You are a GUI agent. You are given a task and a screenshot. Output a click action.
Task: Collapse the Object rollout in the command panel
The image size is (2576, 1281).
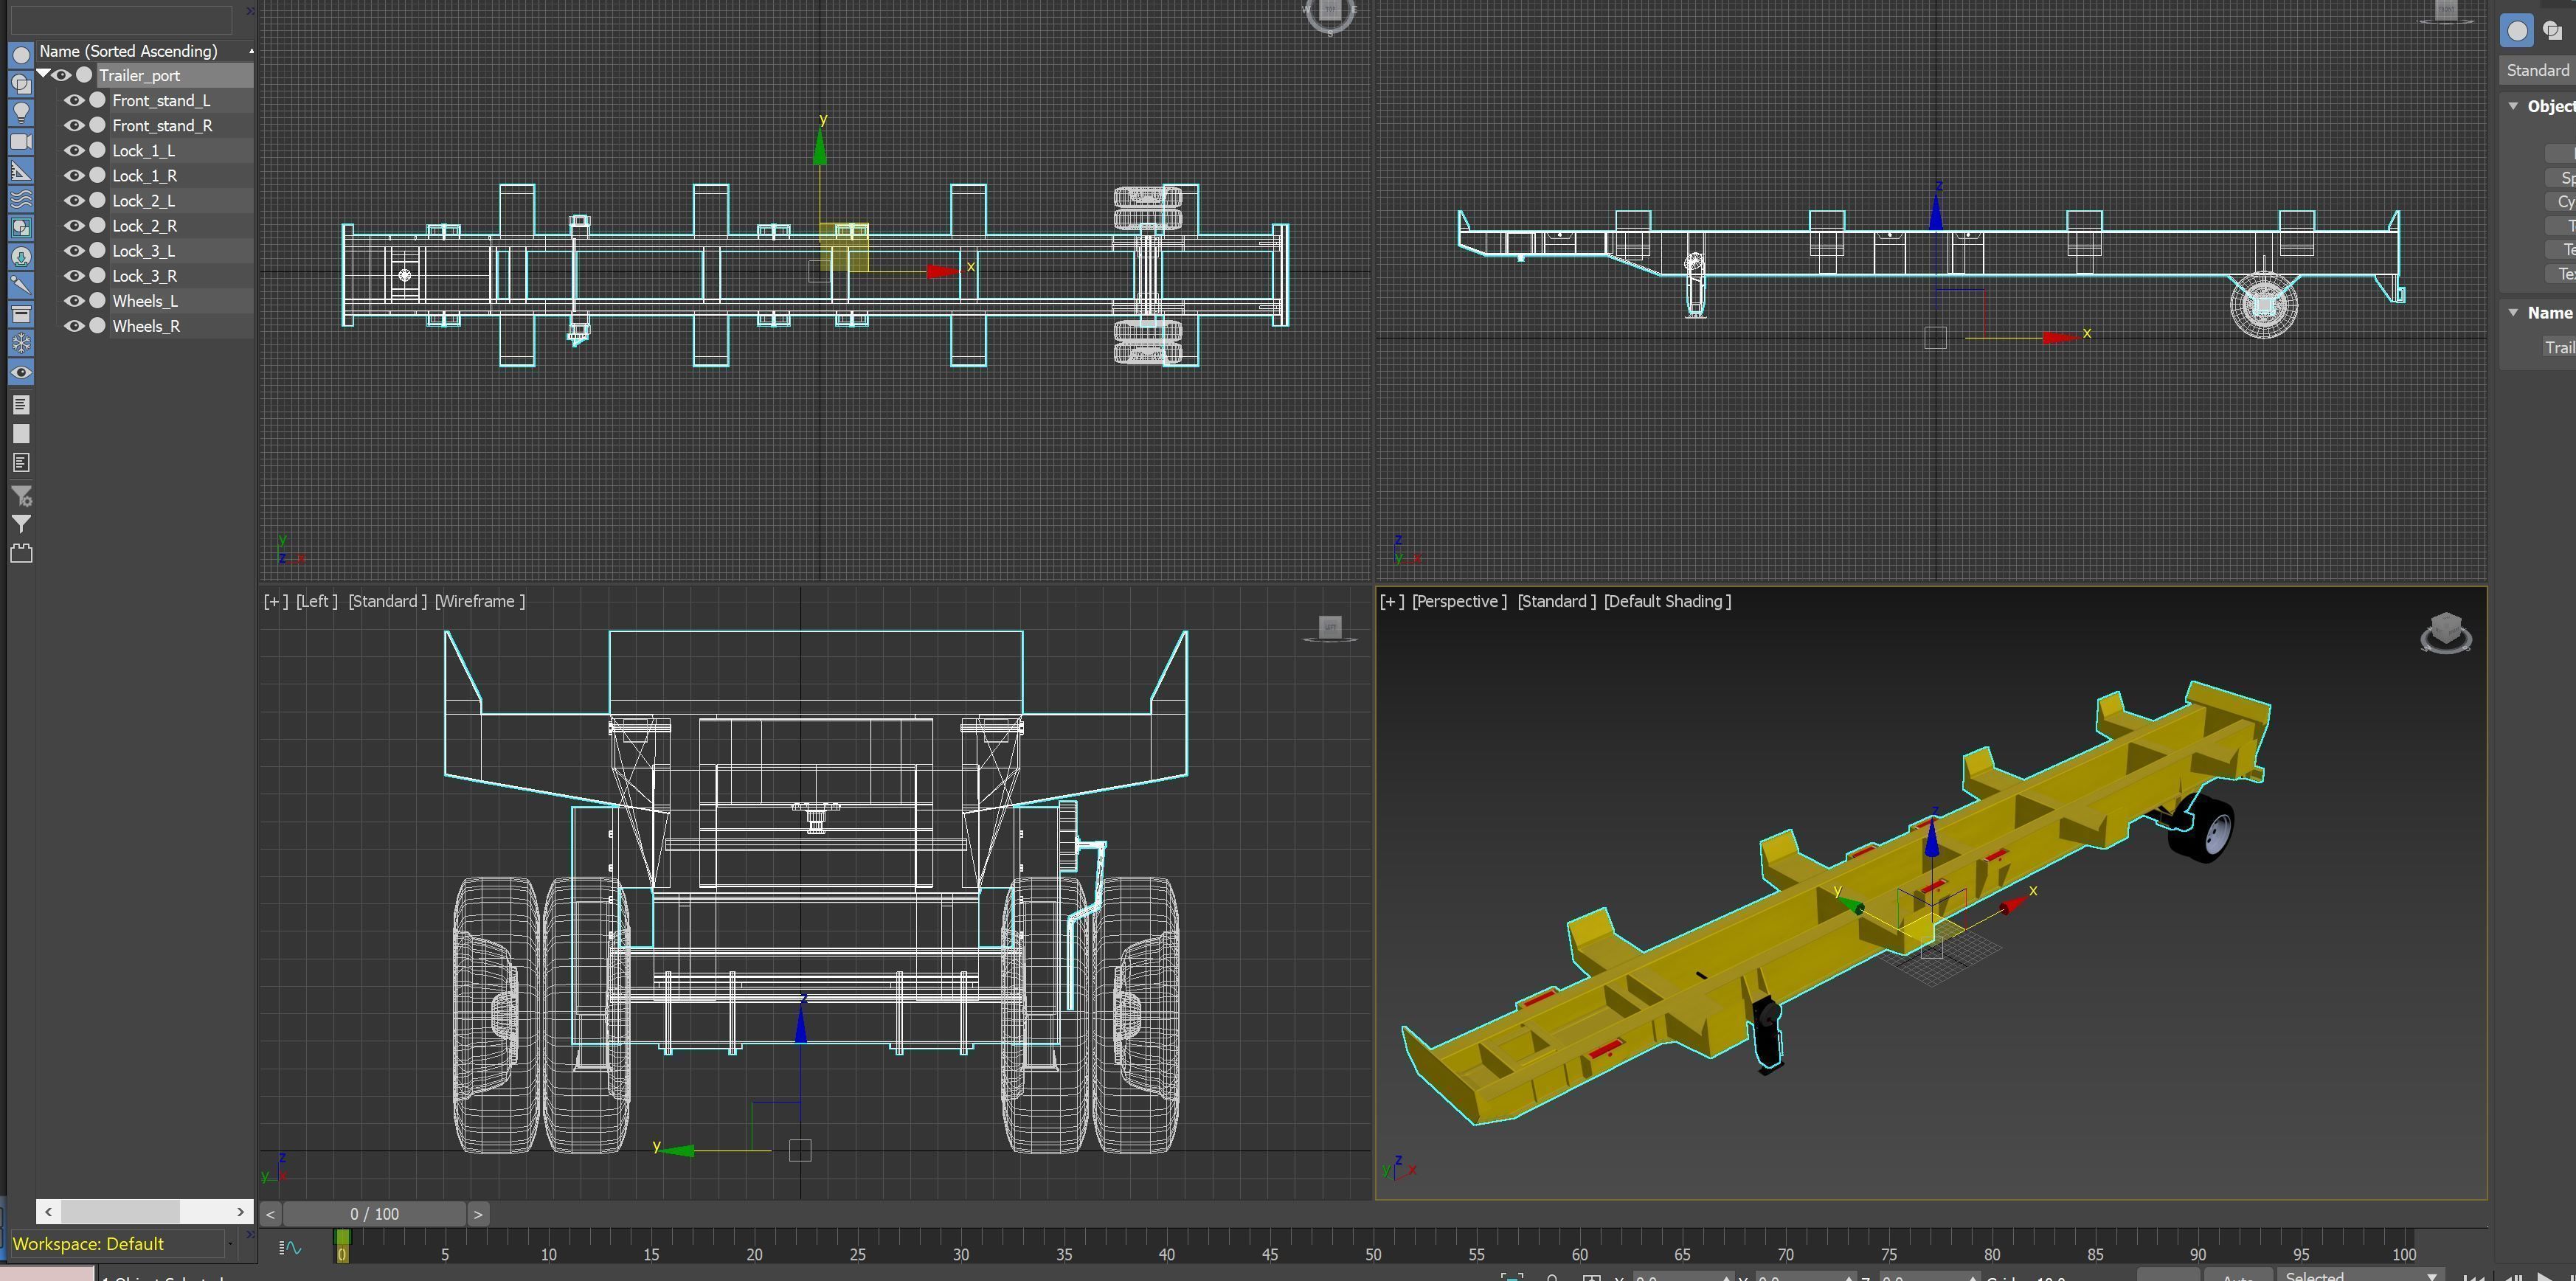[2514, 105]
